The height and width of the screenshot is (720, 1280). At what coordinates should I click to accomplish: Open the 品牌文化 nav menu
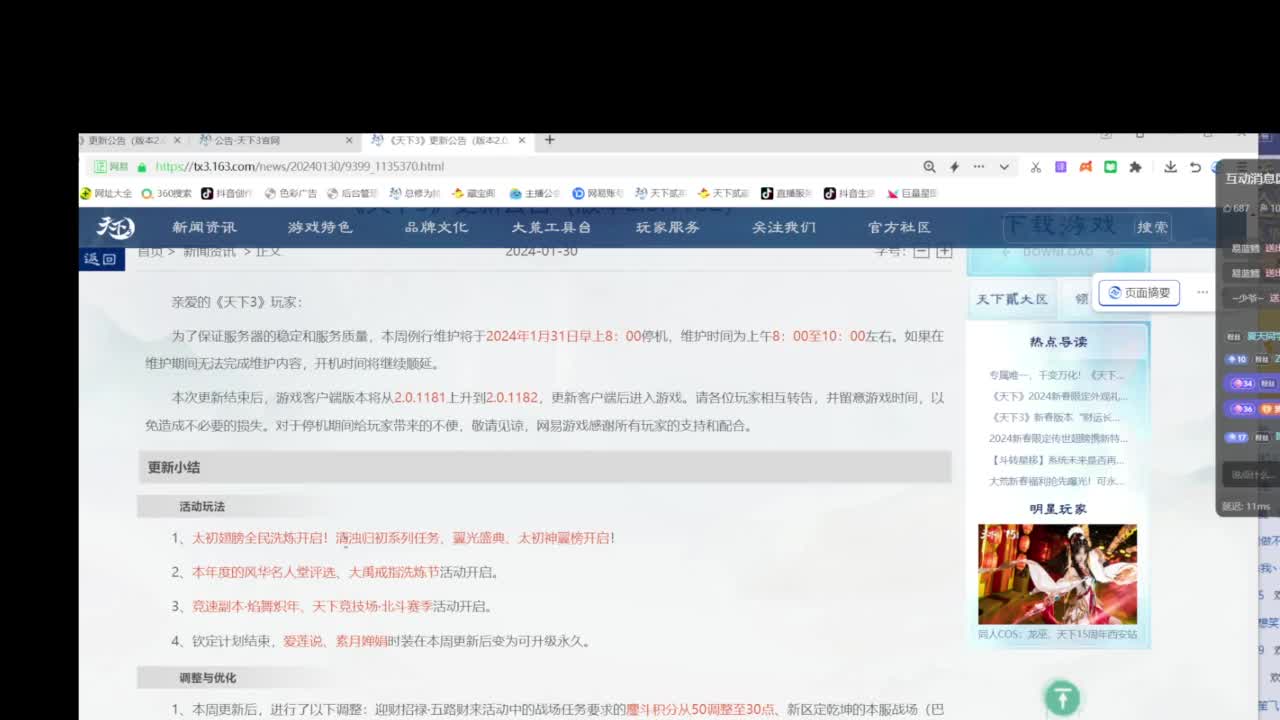(x=436, y=228)
